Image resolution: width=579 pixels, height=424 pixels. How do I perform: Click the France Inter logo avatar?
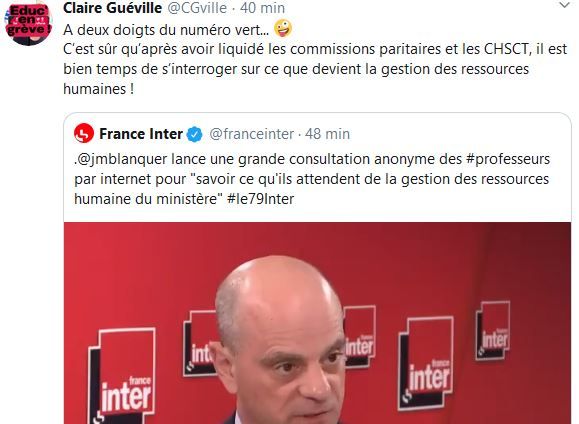coord(84,133)
